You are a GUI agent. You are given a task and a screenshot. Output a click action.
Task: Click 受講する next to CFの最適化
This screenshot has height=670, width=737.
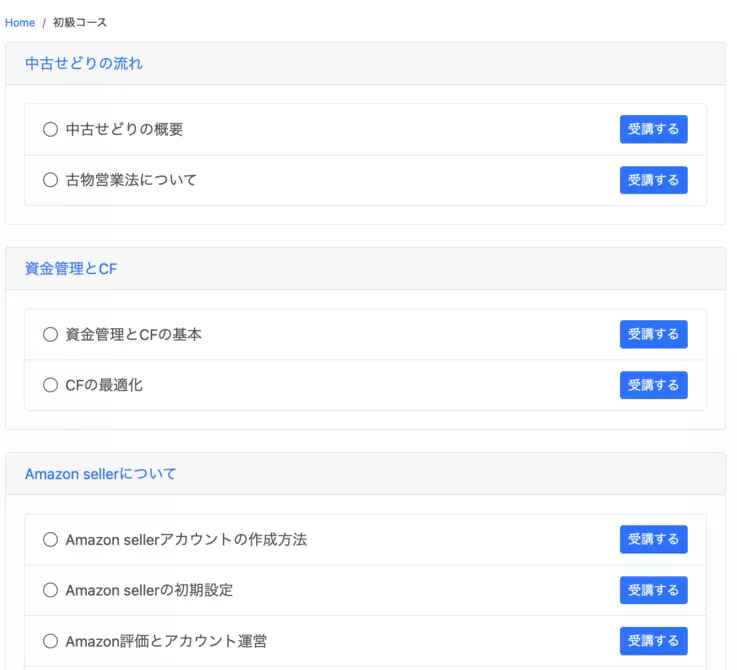[x=653, y=385]
